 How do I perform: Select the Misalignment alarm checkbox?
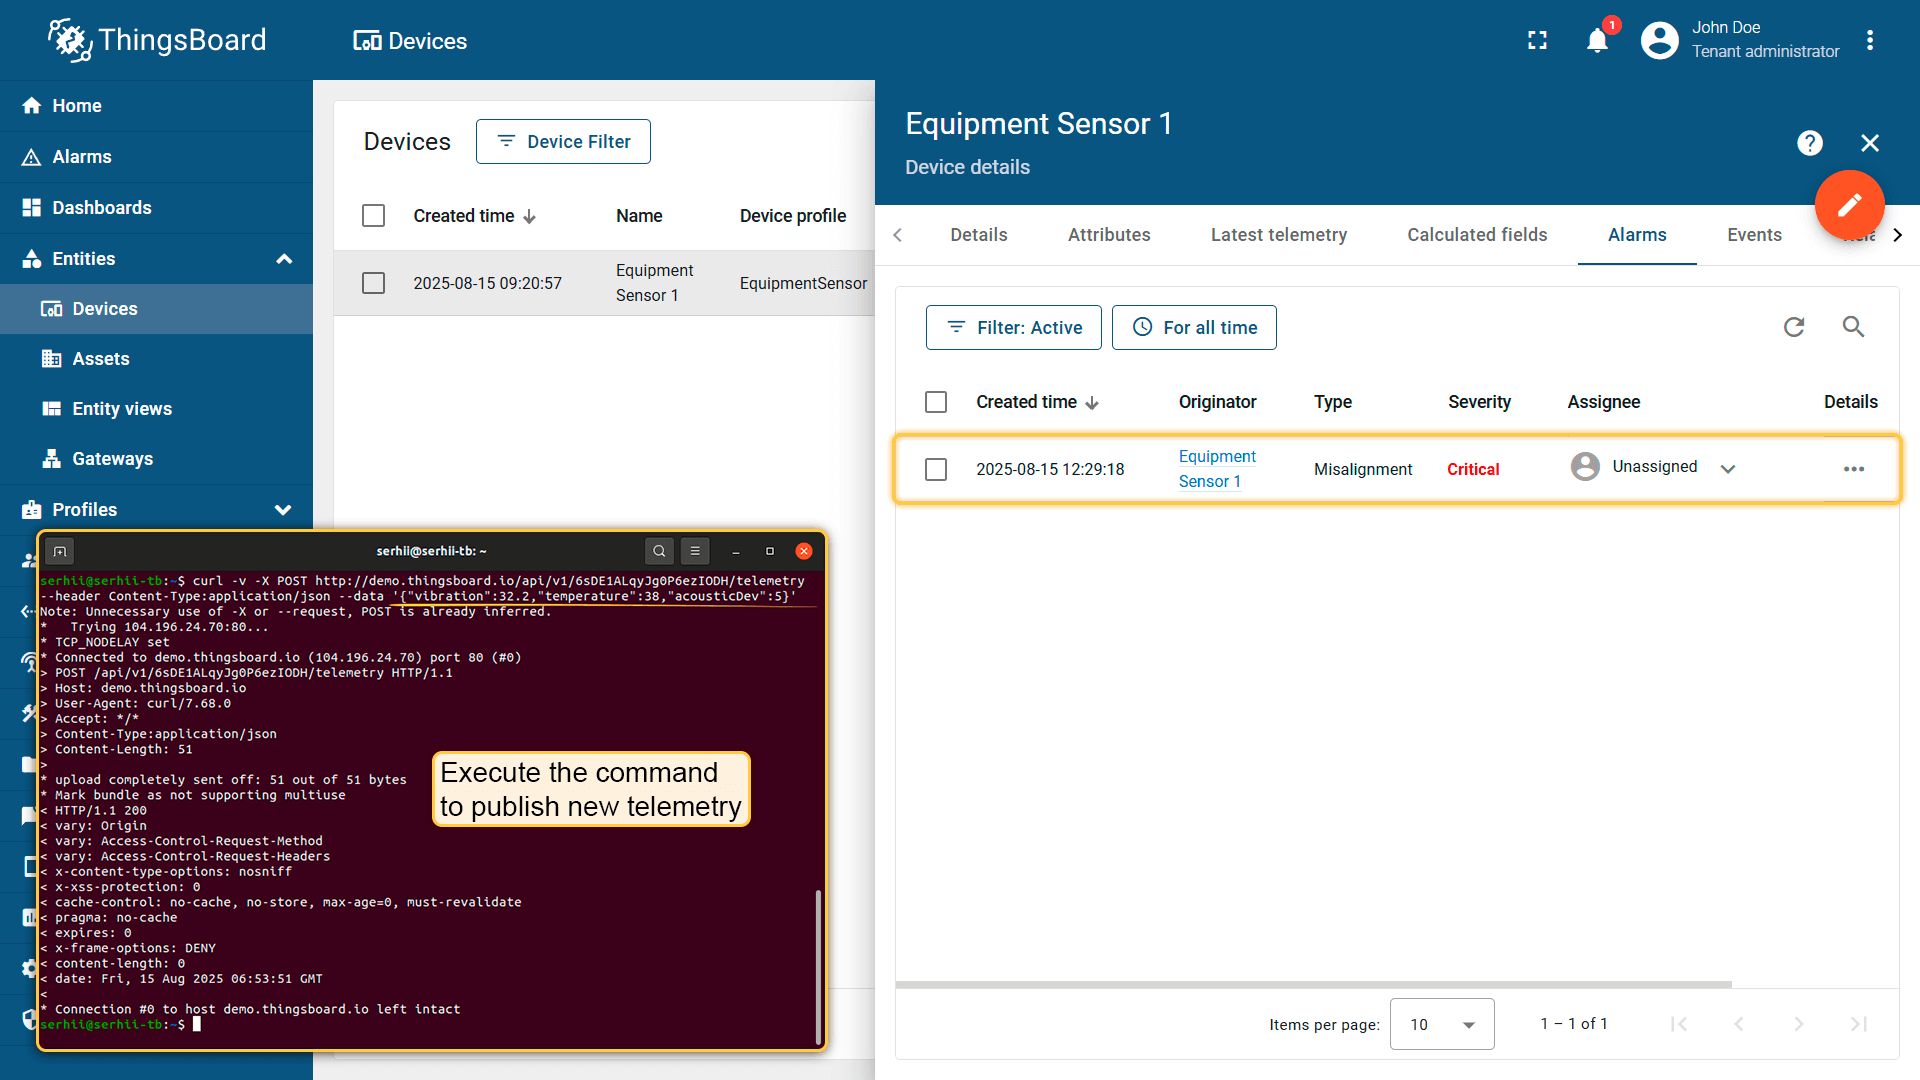936,469
